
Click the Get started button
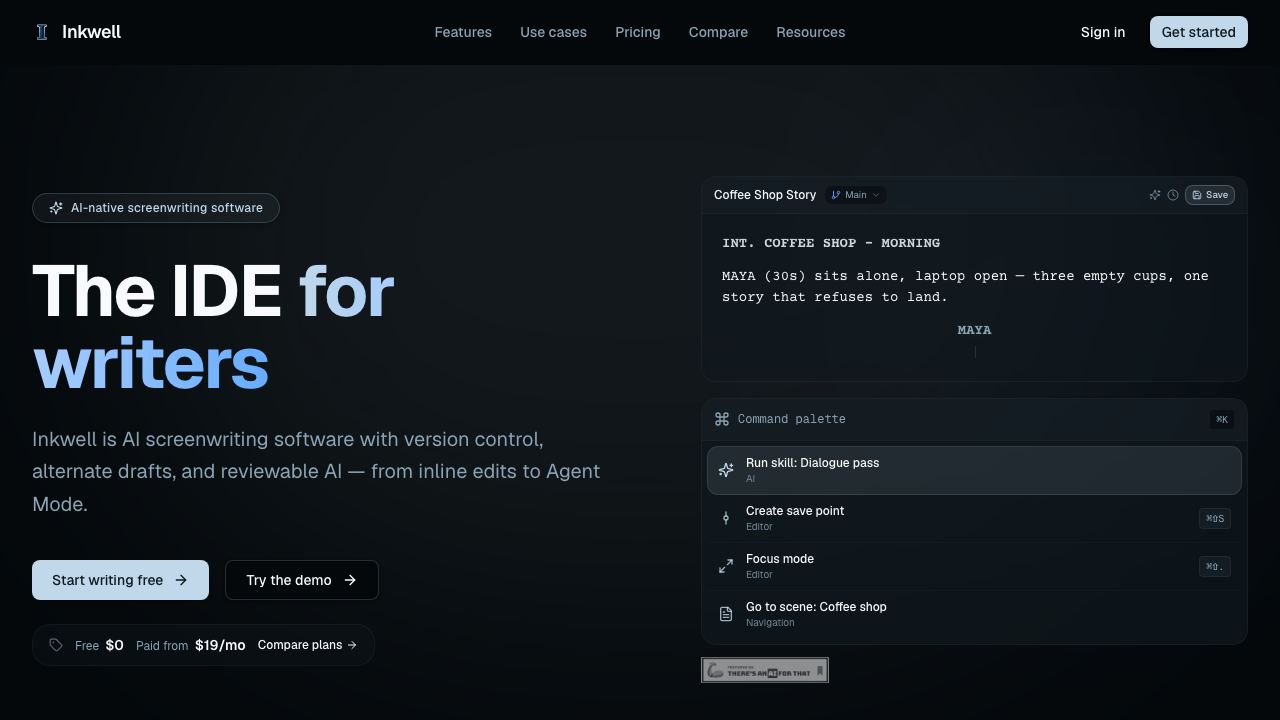coord(1199,32)
